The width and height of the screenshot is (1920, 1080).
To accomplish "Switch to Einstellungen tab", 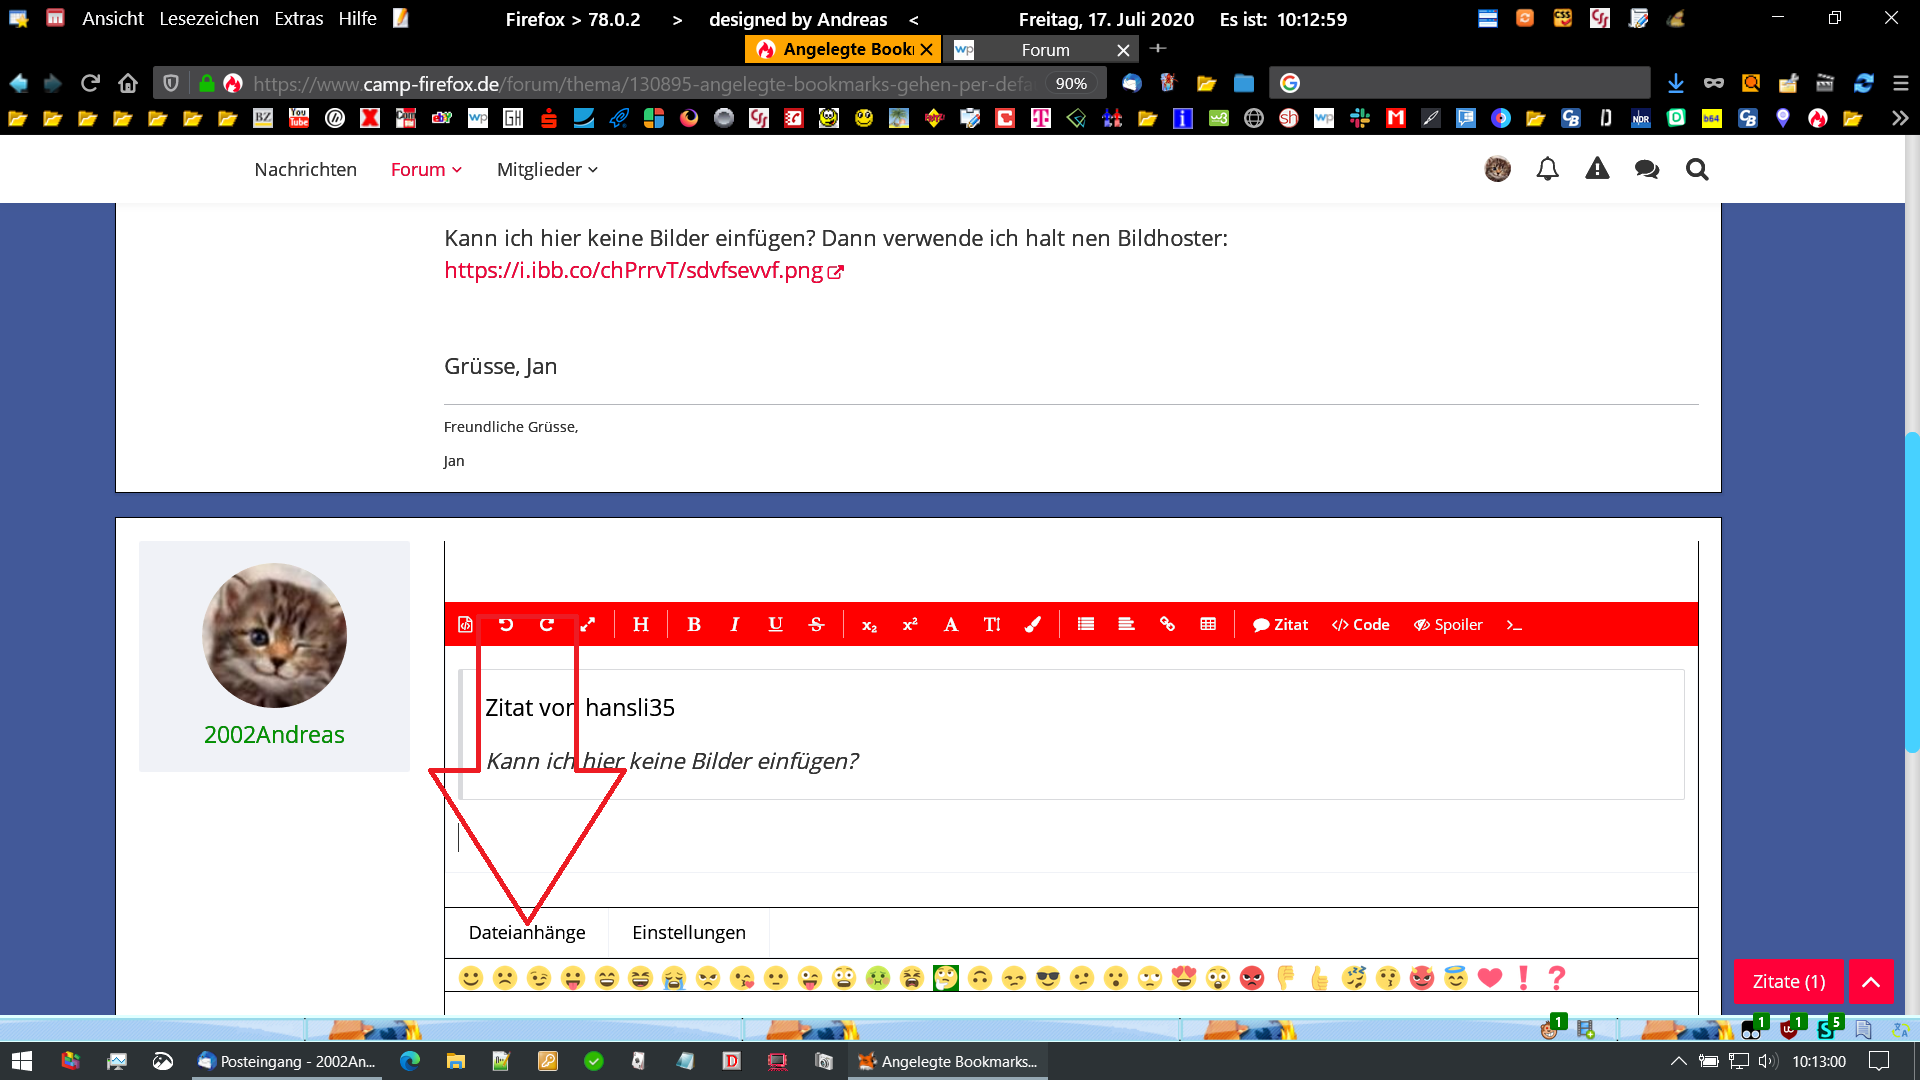I will [689, 932].
